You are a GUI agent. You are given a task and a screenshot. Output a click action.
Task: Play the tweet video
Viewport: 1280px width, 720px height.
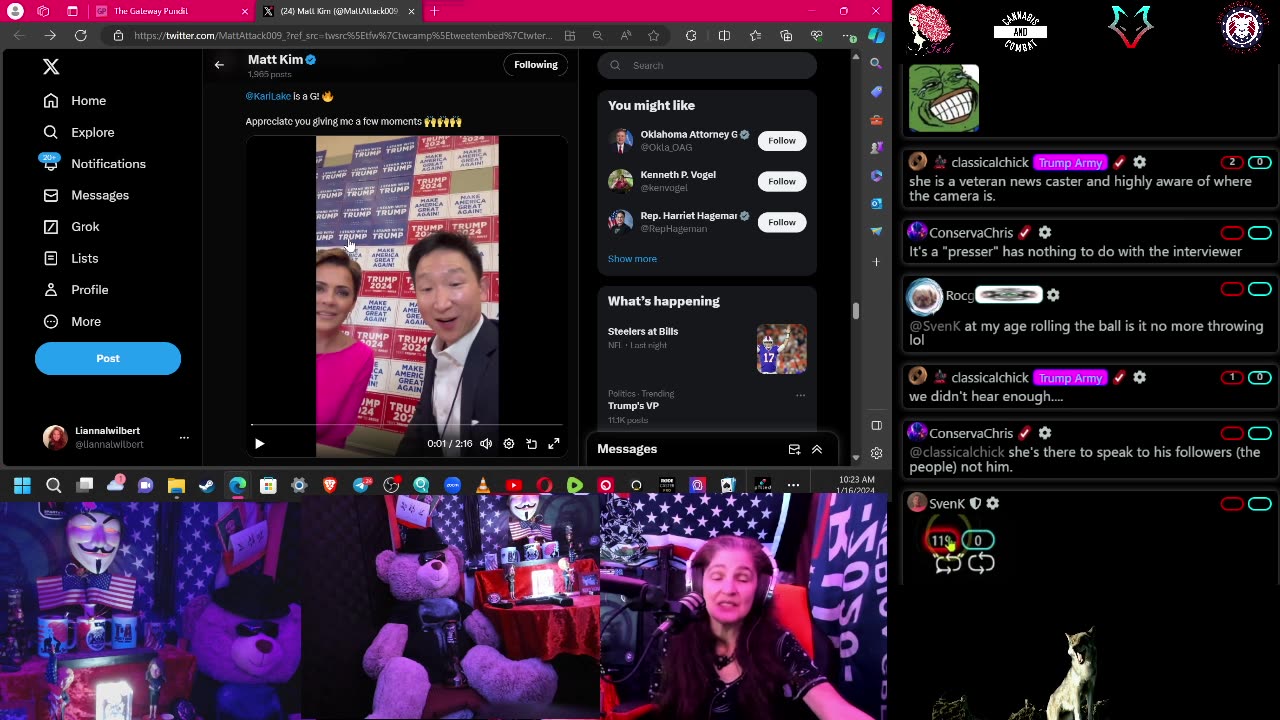click(x=259, y=444)
